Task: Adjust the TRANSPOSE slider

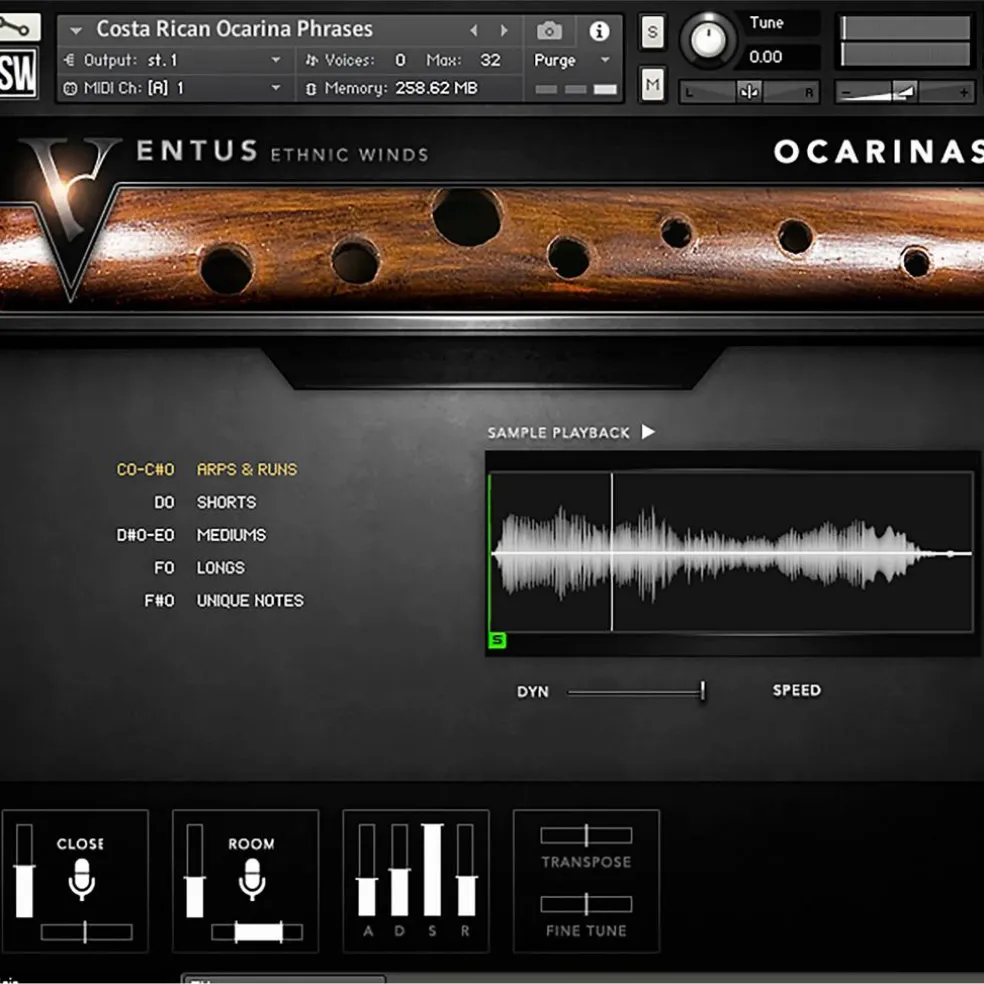Action: [586, 835]
